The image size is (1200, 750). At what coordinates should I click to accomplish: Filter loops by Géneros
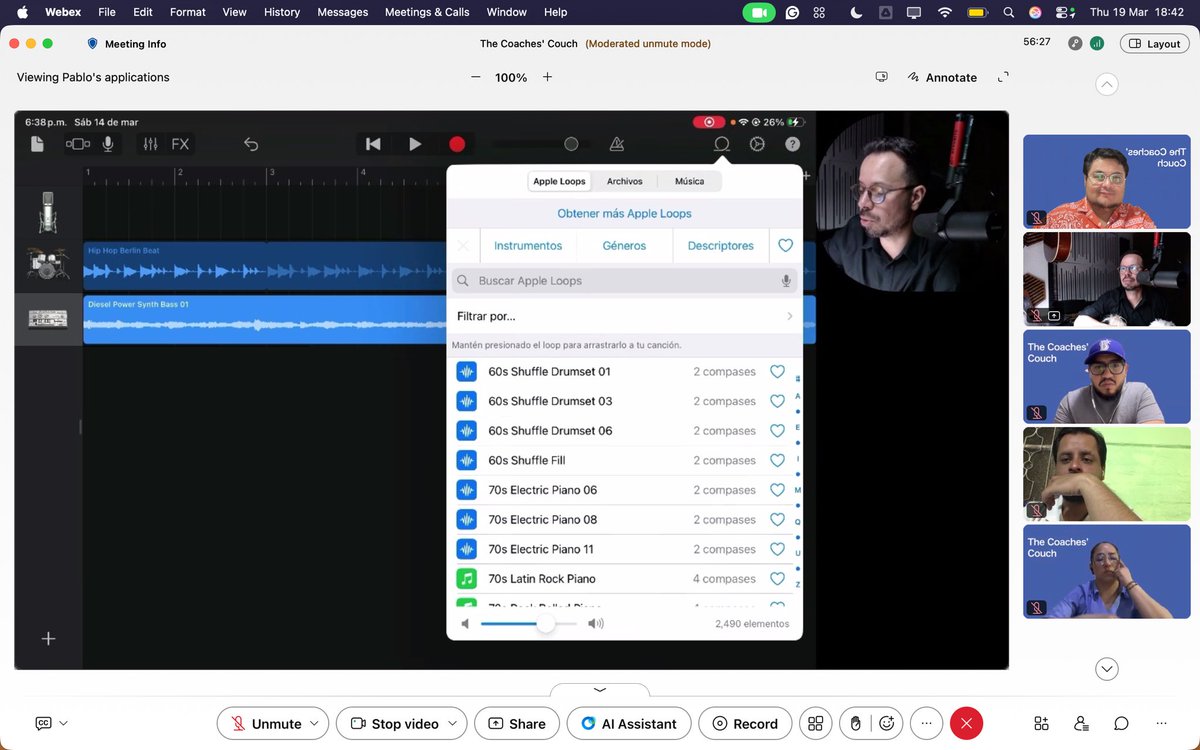tap(624, 245)
